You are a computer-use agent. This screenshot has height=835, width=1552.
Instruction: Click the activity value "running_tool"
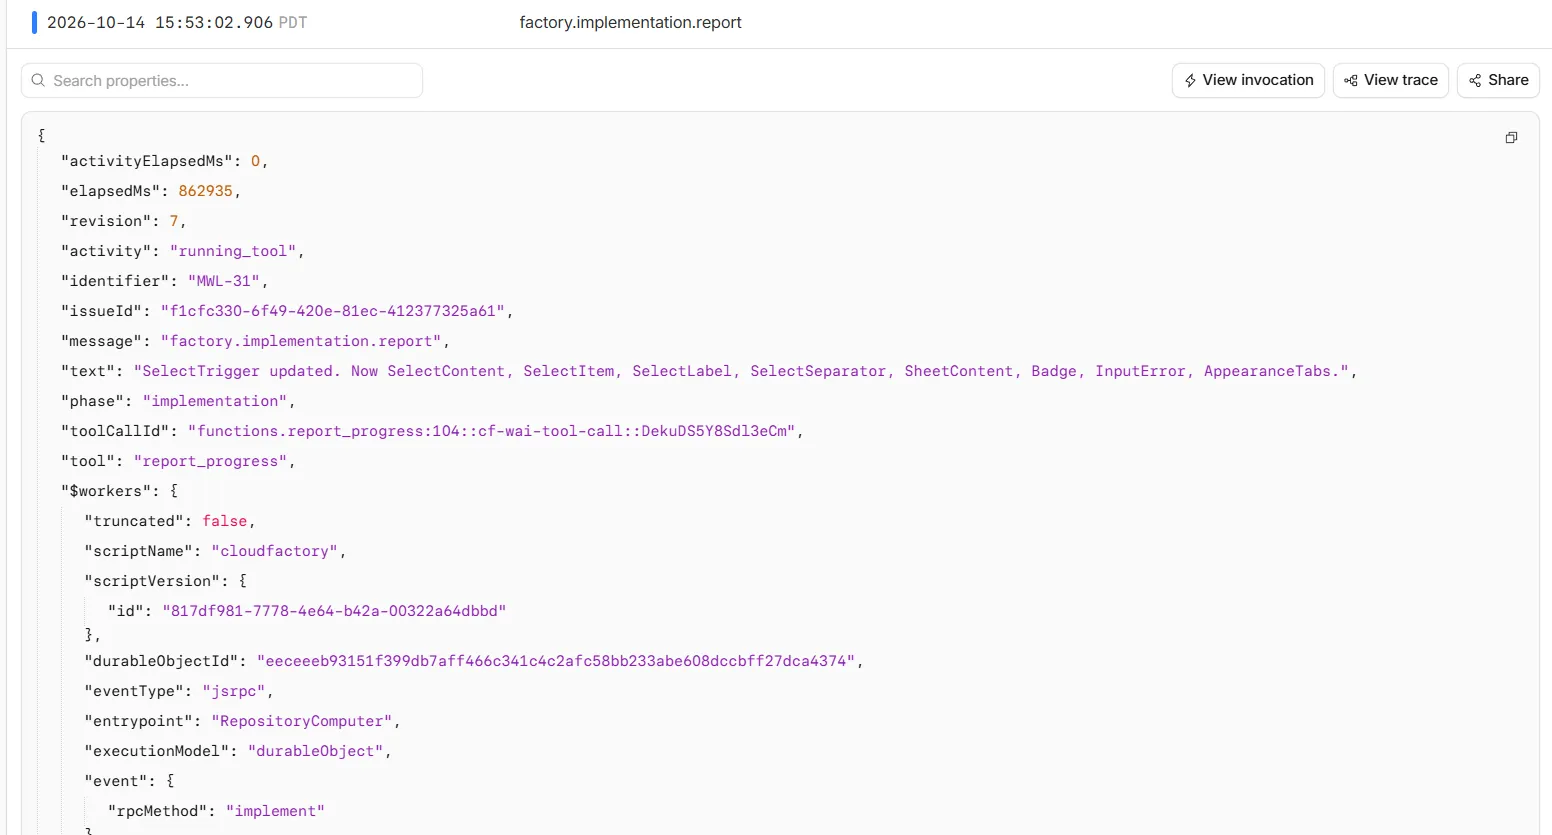pyautogui.click(x=233, y=251)
